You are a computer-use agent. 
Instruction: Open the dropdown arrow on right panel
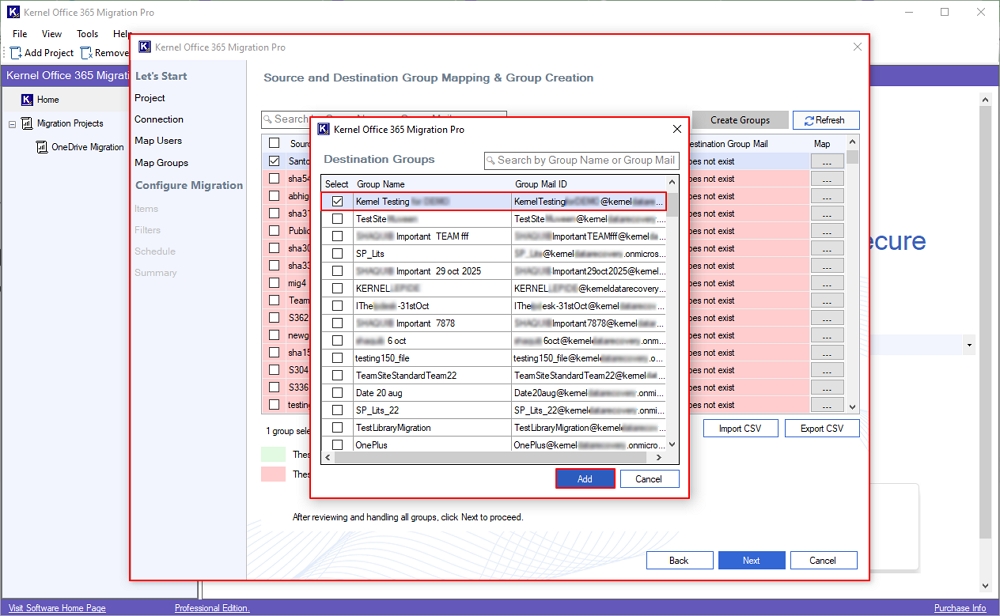(969, 345)
